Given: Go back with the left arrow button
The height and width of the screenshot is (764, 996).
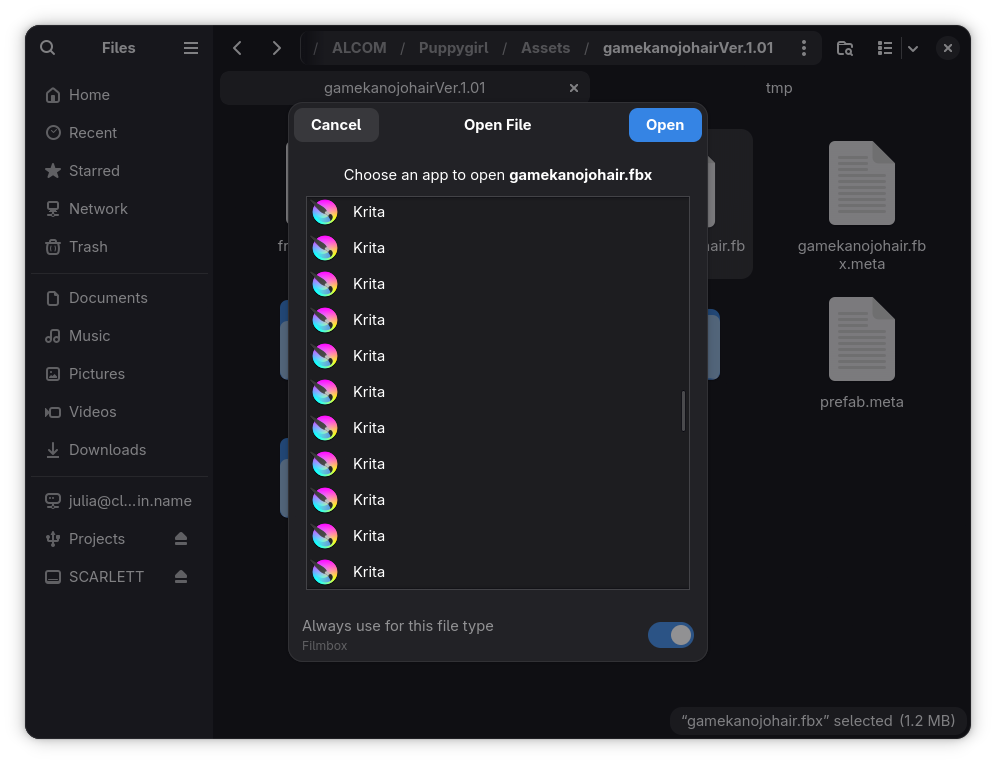Looking at the screenshot, I should tap(238, 48).
